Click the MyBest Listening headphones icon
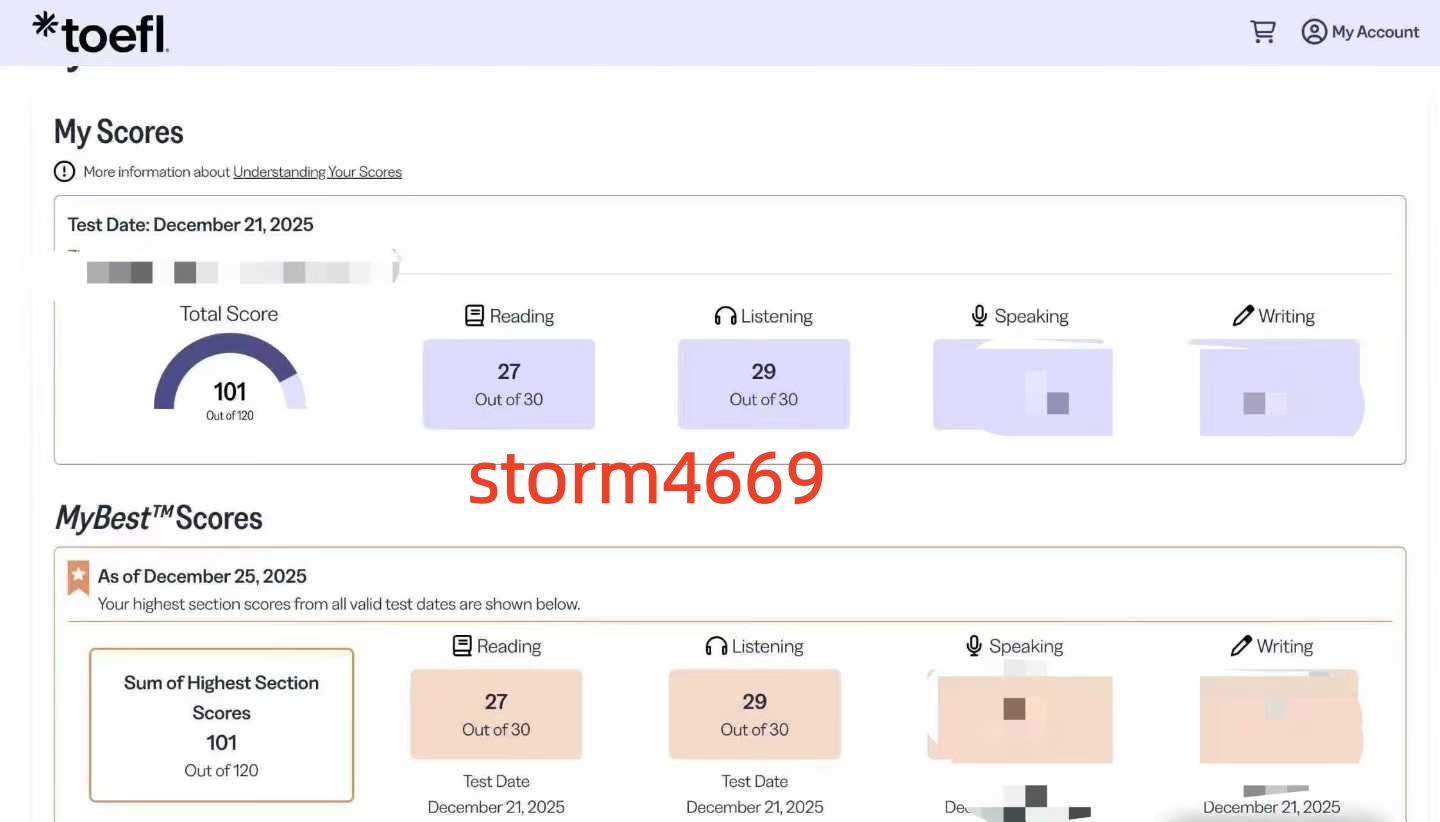 pos(716,646)
